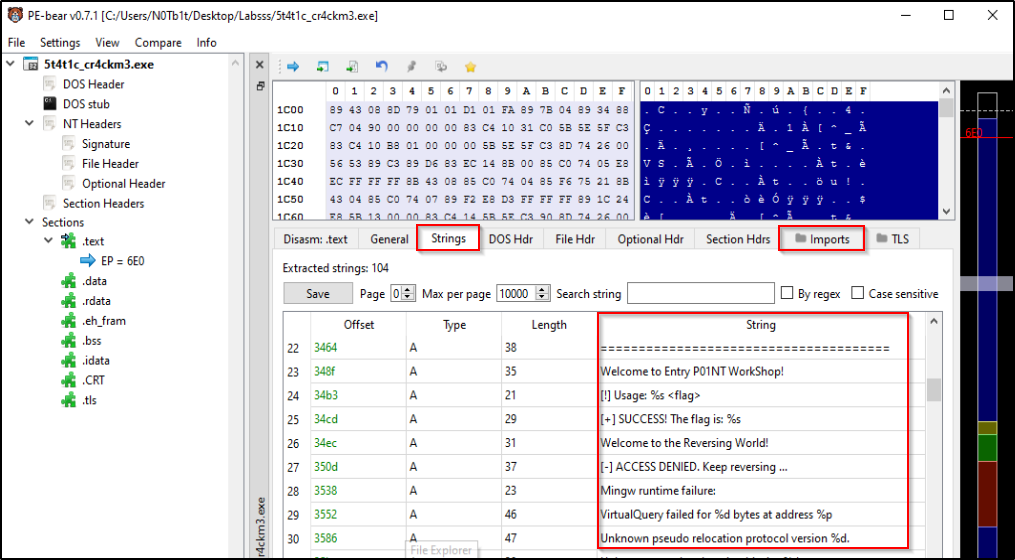Switch to the Imports tab
The height and width of the screenshot is (560, 1015).
821,239
